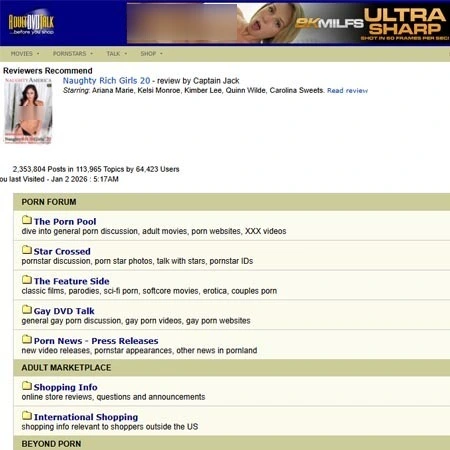Click the 'shoppers outside the US' description

click(x=110, y=427)
